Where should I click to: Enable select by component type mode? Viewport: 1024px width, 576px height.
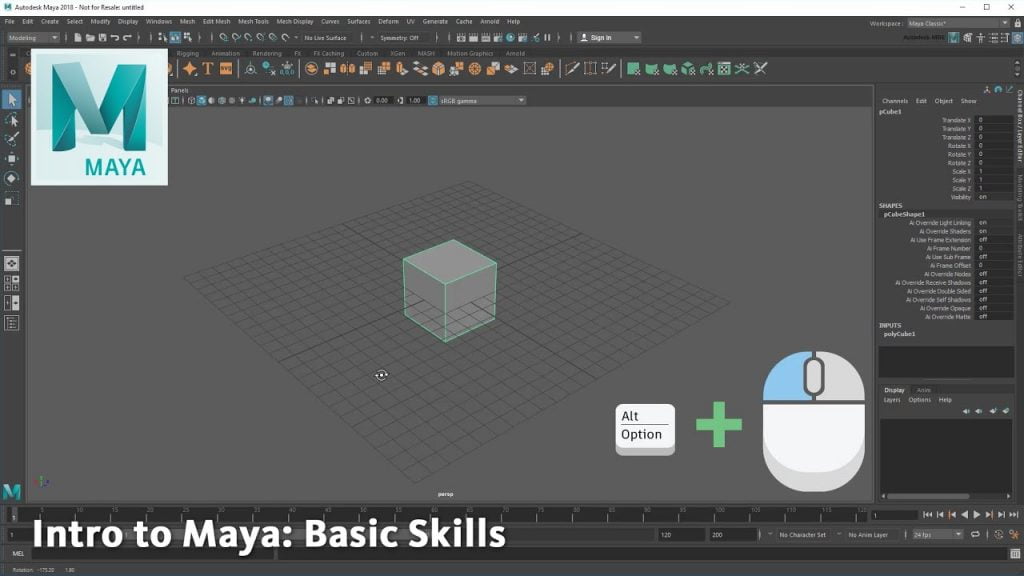(x=187, y=38)
